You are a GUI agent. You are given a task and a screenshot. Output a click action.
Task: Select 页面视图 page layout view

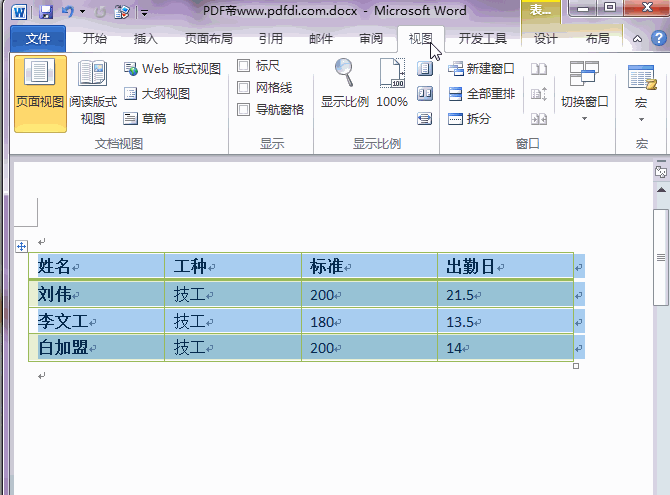coord(40,94)
